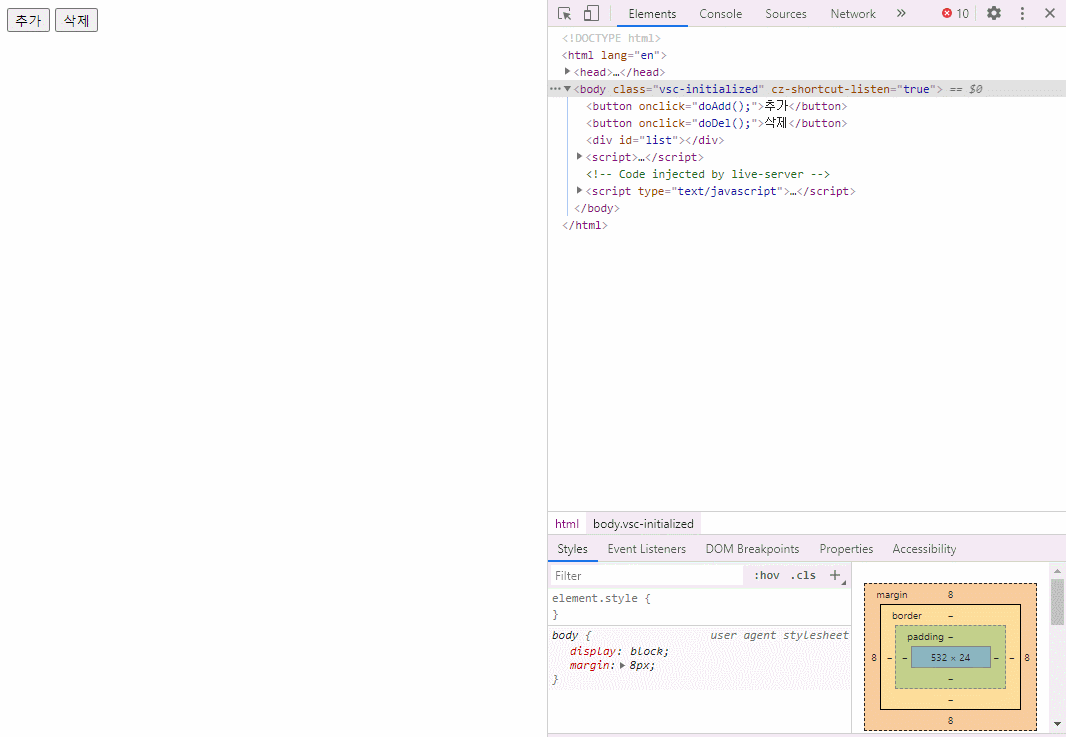
Task: Open the Accessibility tab
Action: [925, 549]
